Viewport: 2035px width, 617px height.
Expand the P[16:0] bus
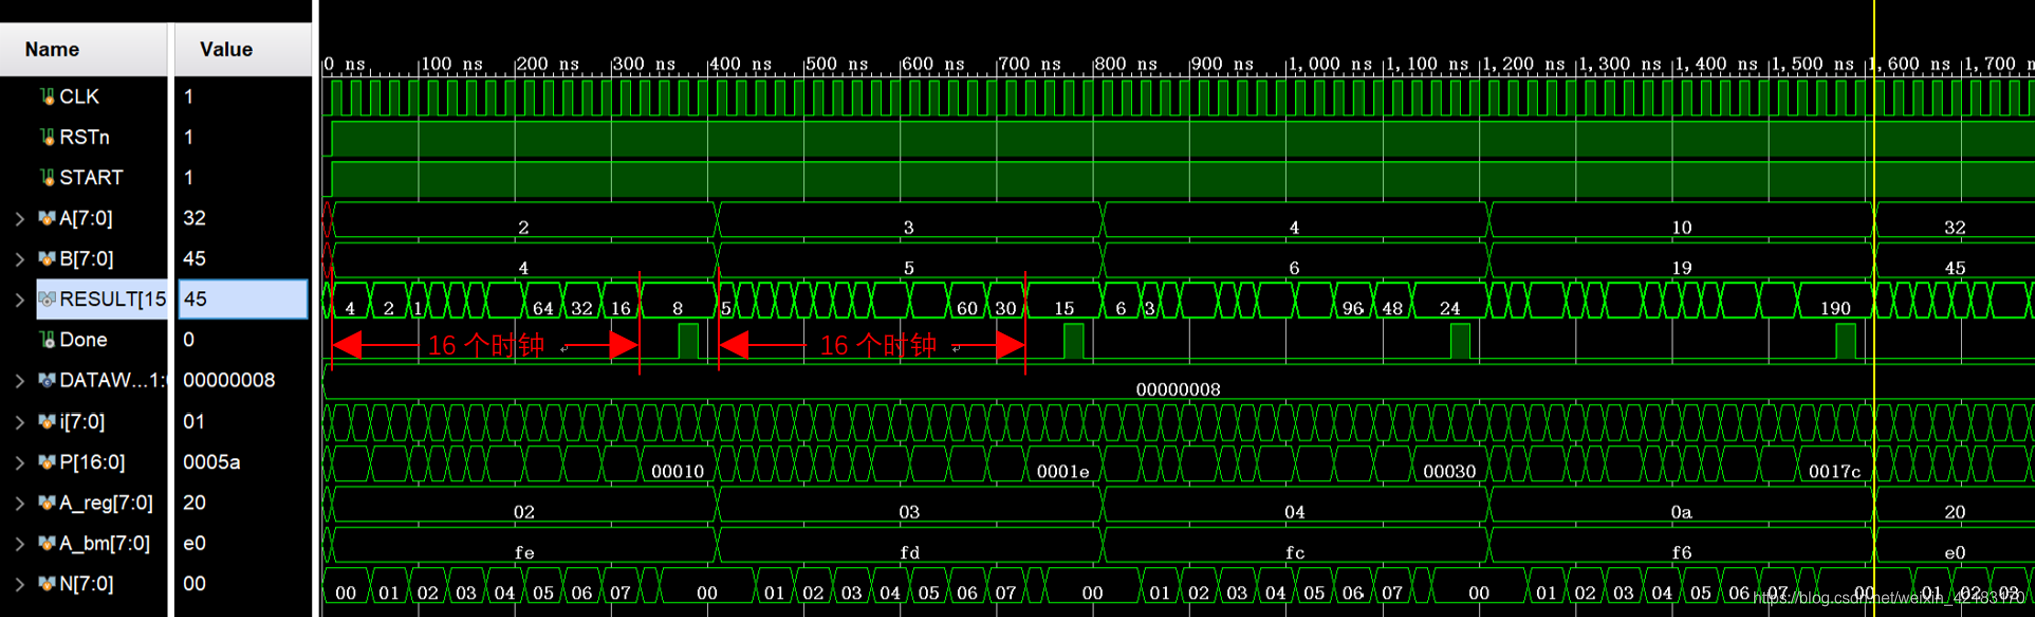click(x=20, y=462)
